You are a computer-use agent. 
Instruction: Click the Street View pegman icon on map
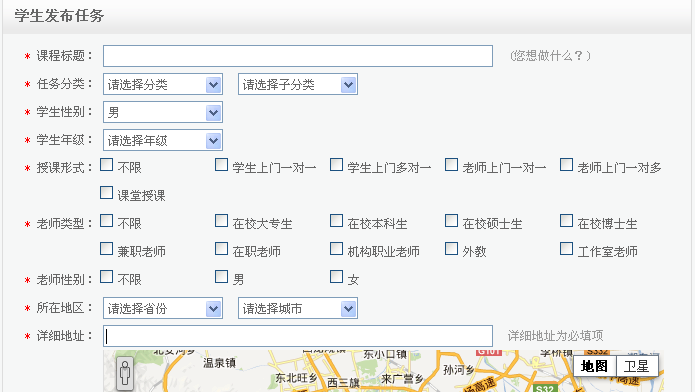125,374
